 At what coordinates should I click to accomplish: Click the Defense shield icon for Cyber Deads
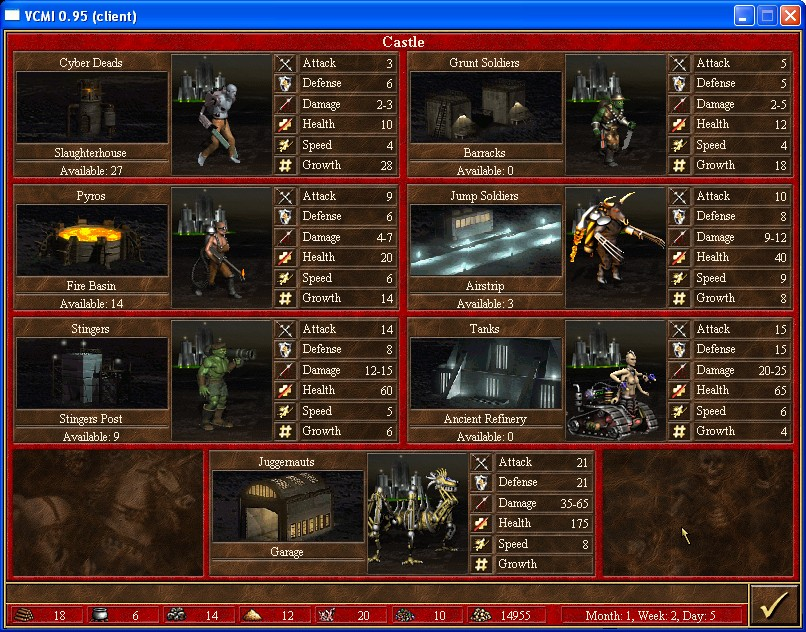[285, 84]
